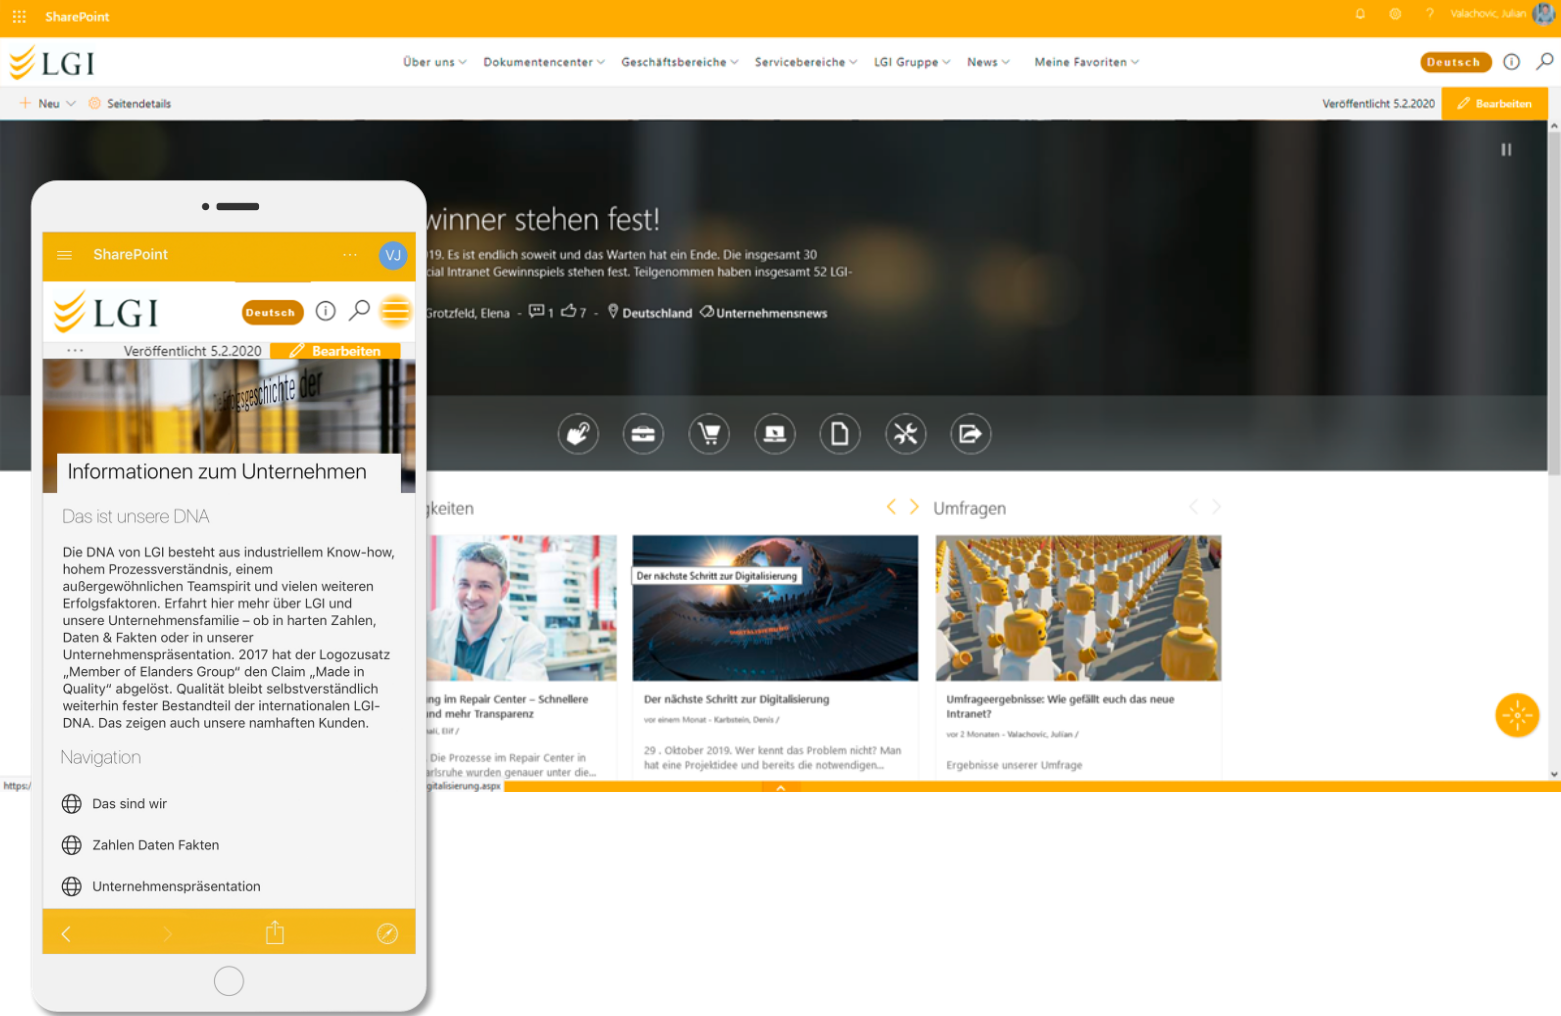This screenshot has width=1561, height=1016.
Task: Click the Unternehmensnews tag in hero banner
Action: [764, 313]
